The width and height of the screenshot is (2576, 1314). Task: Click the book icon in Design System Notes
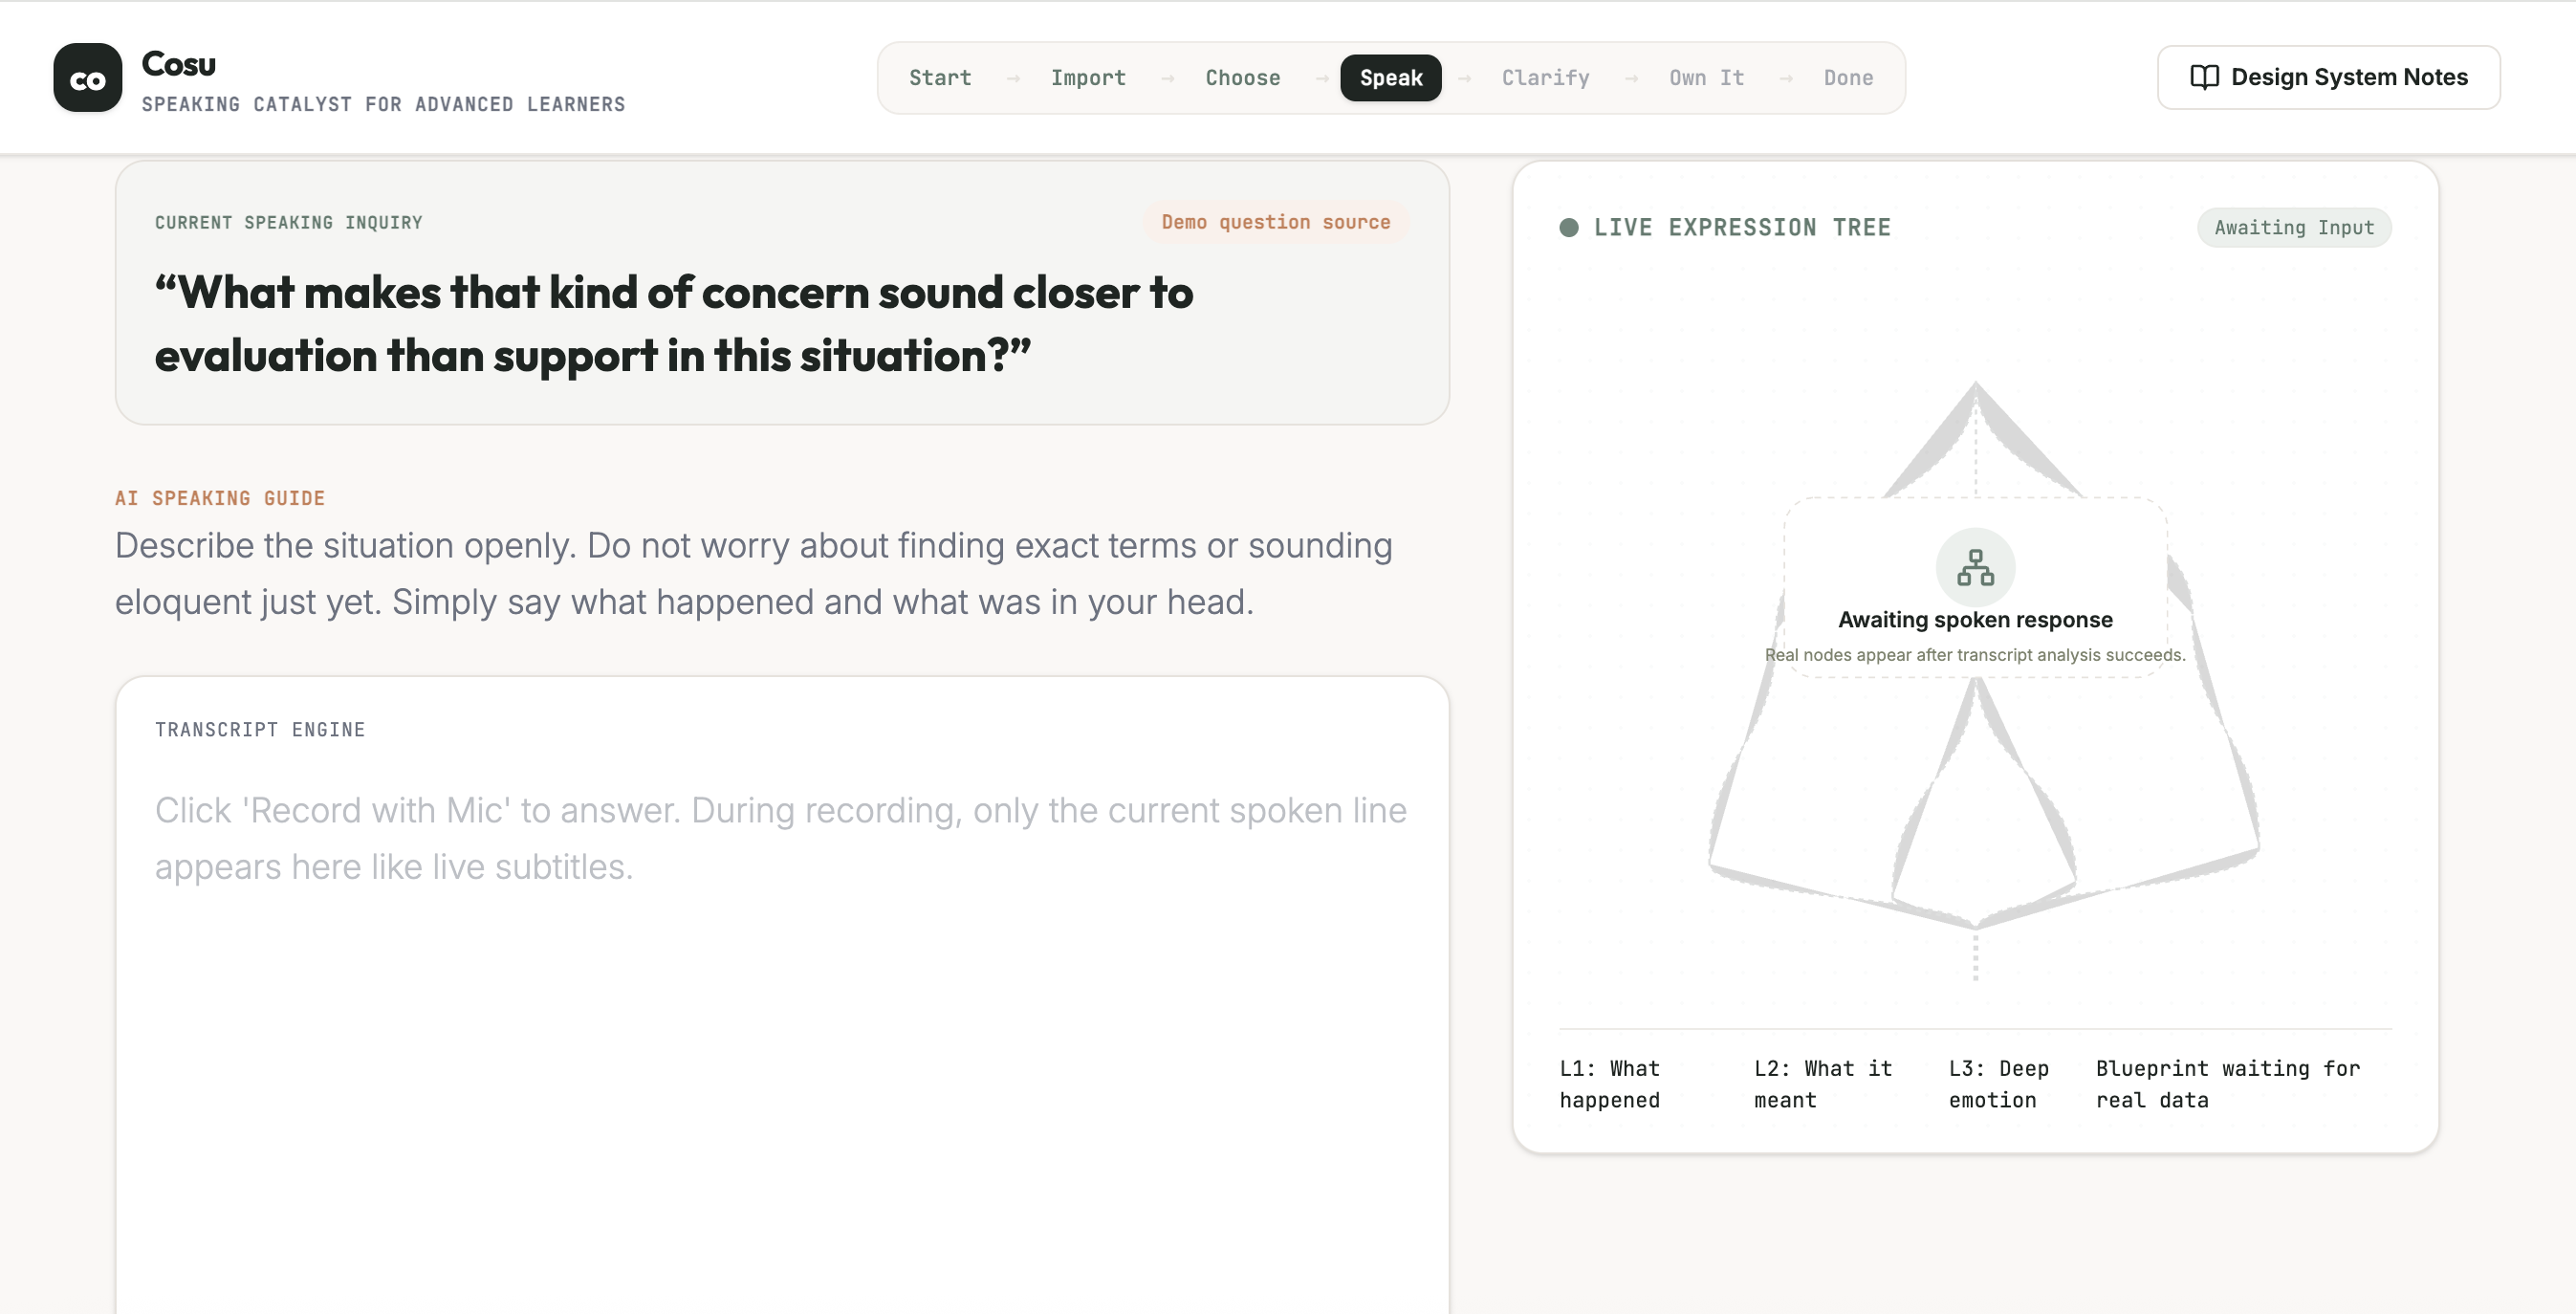(x=2204, y=77)
